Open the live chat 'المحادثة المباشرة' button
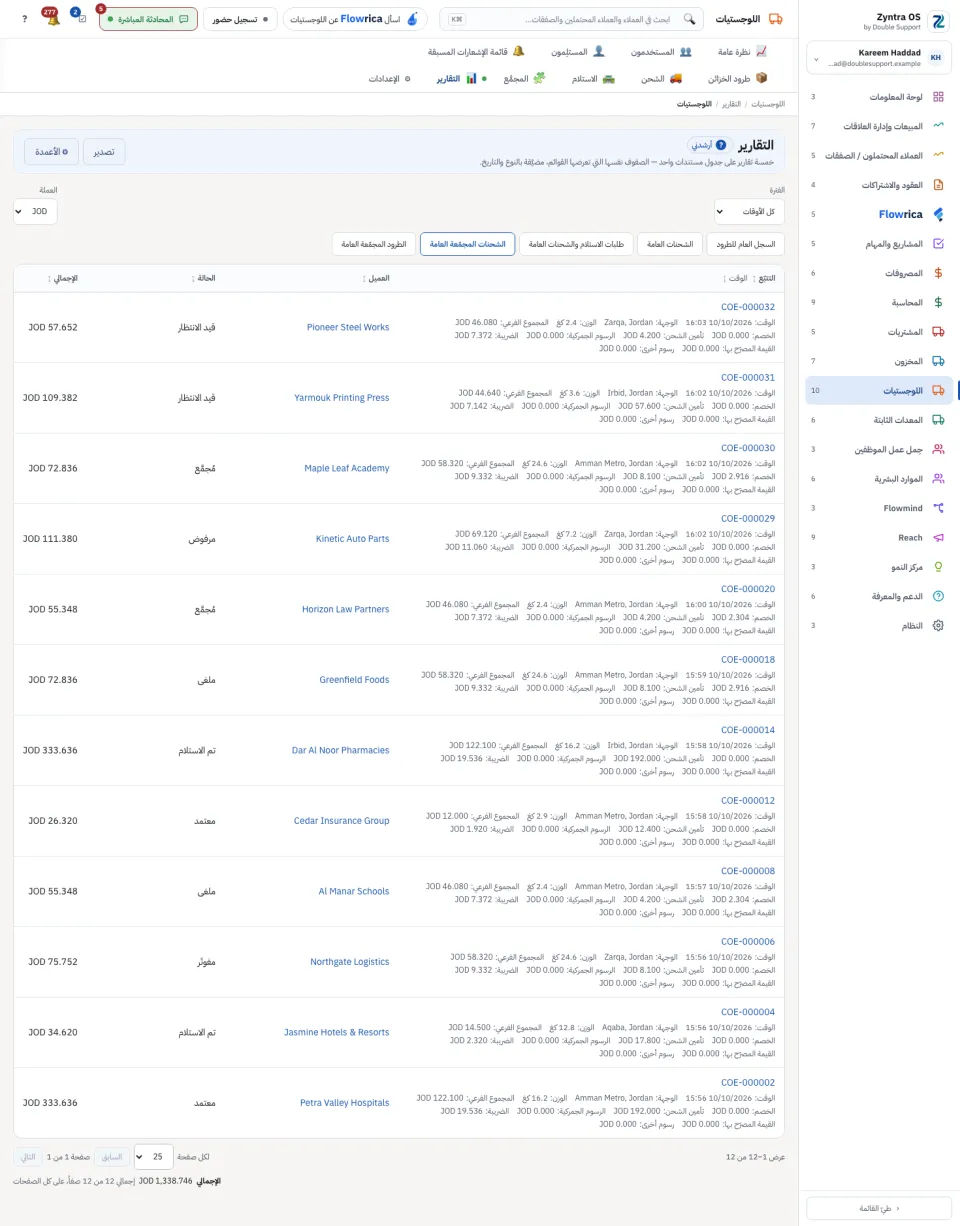This screenshot has width=960, height=1226. pos(148,19)
